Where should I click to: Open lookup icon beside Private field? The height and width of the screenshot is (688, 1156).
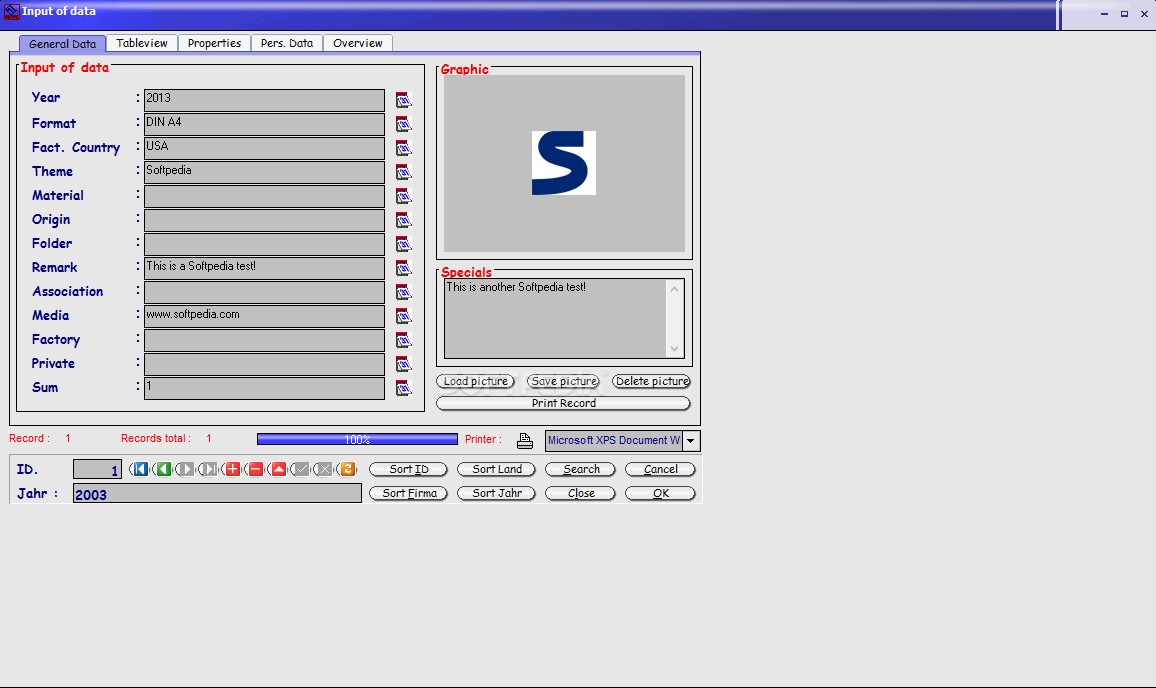tap(403, 364)
